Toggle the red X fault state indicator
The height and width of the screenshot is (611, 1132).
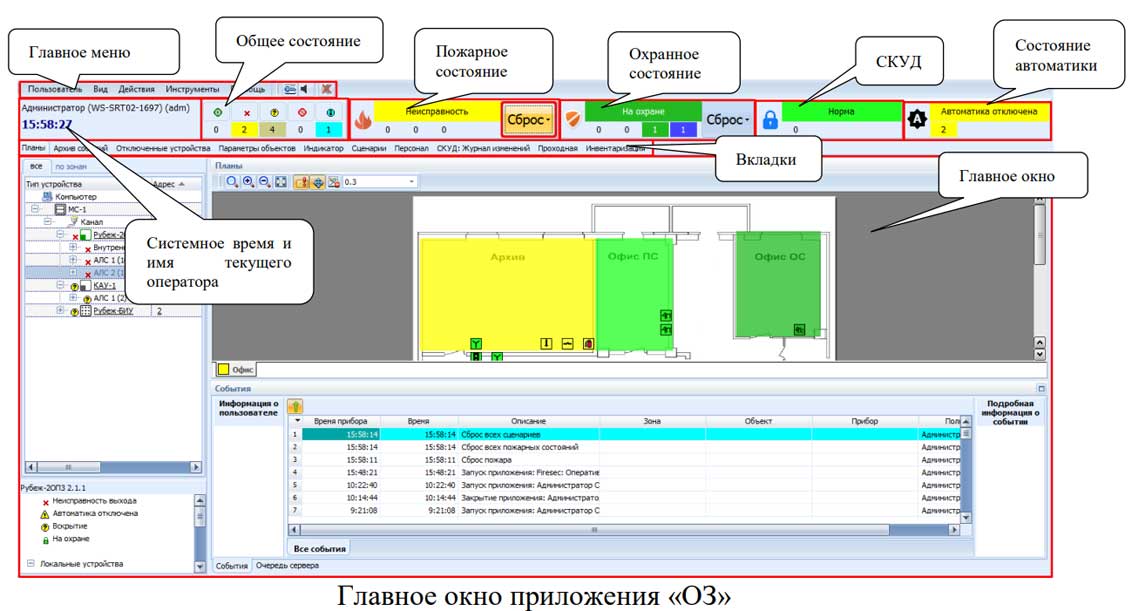tap(247, 112)
